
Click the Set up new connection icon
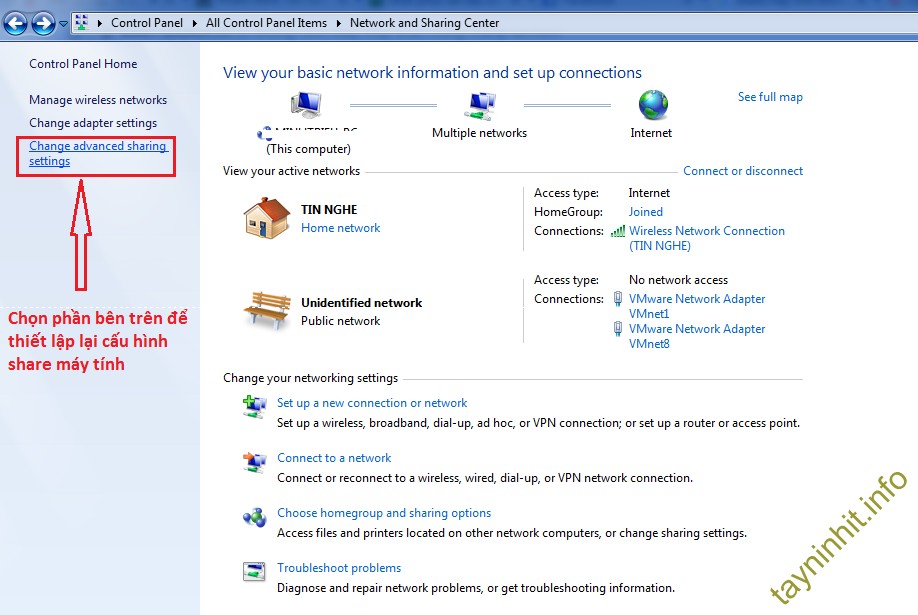coord(254,406)
